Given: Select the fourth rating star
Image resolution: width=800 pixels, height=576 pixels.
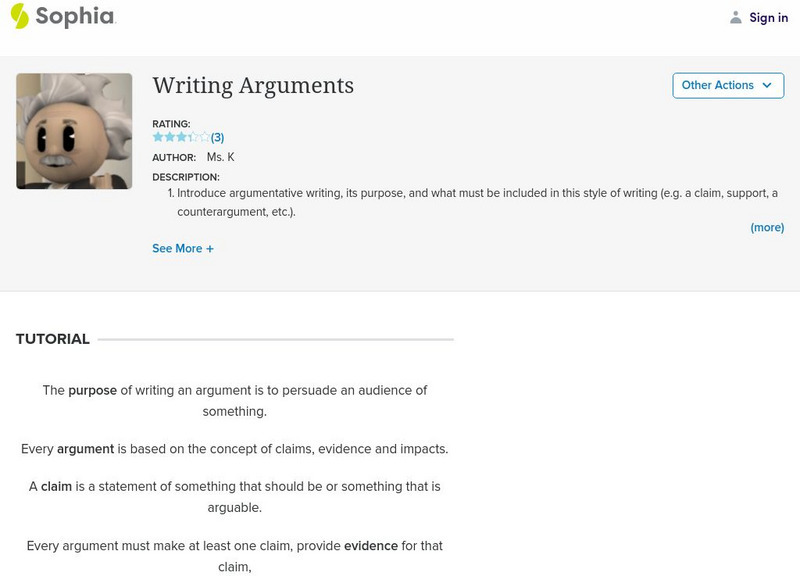Looking at the screenshot, I should [x=193, y=137].
